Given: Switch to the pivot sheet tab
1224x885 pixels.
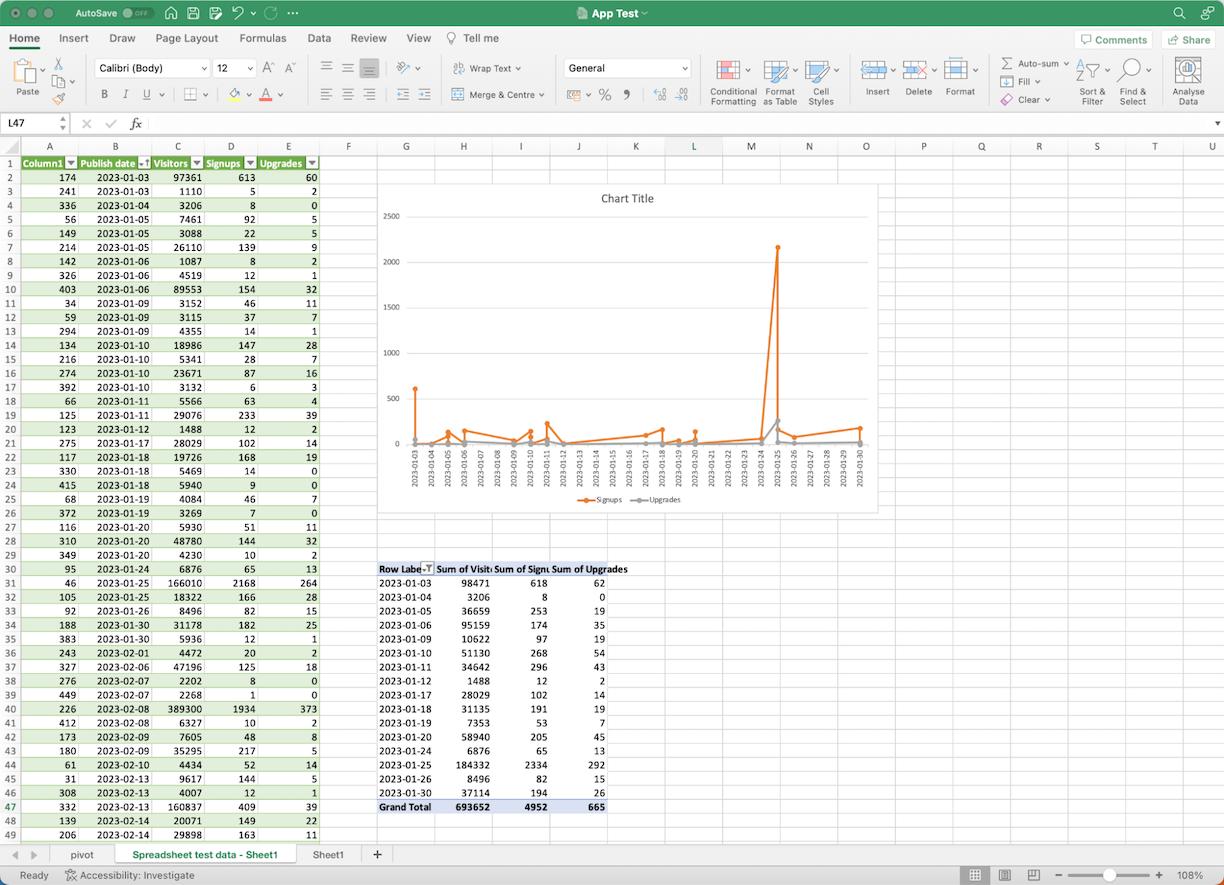Looking at the screenshot, I should tap(82, 855).
